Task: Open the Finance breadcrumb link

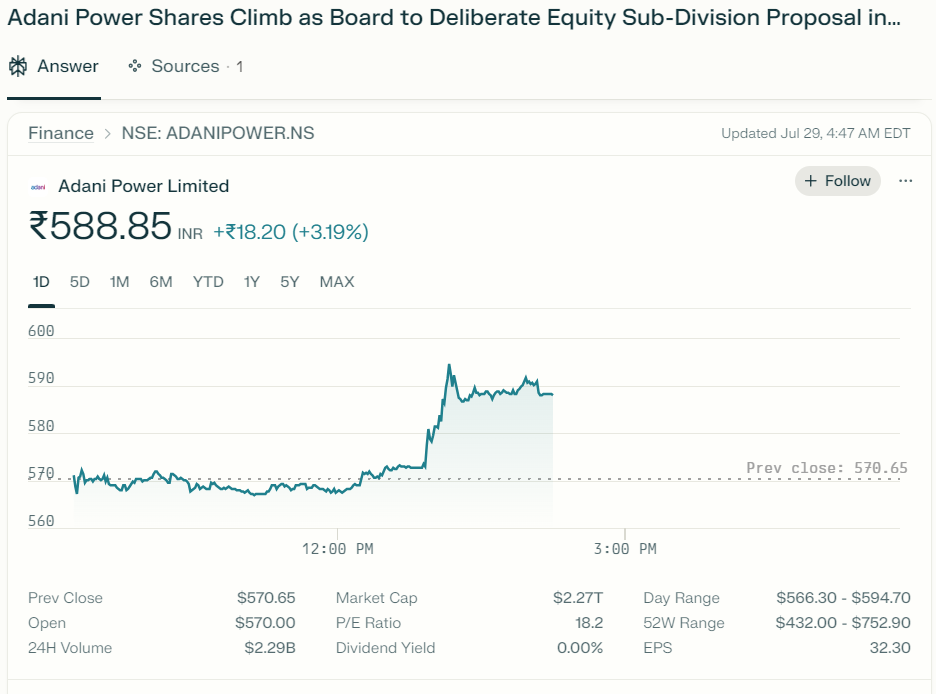Action: pos(61,134)
